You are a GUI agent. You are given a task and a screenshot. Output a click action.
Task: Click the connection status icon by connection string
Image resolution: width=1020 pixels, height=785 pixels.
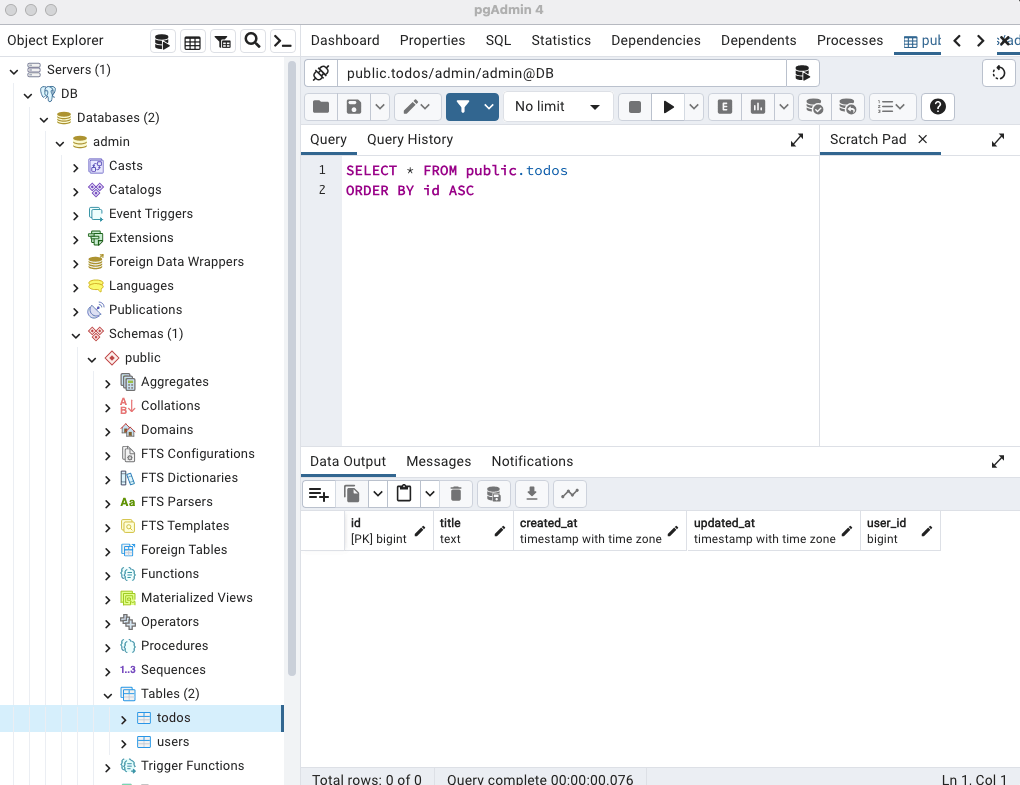[321, 73]
